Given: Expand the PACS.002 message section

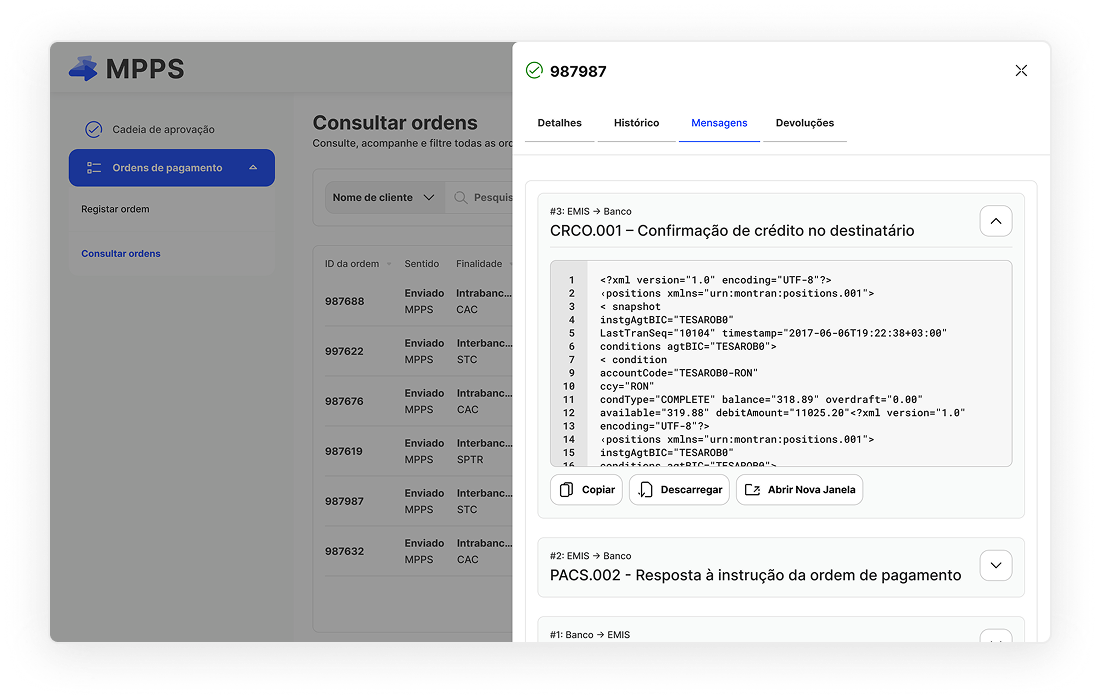Looking at the screenshot, I should [995, 566].
